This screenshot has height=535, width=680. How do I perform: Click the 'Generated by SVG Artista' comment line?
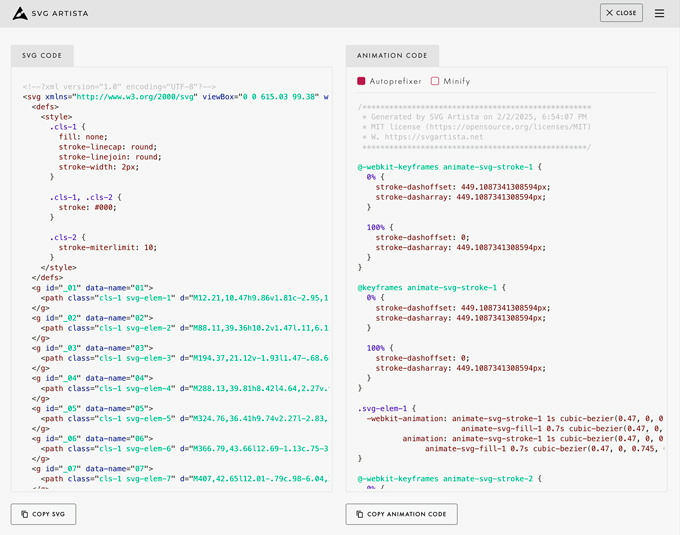[x=474, y=117]
